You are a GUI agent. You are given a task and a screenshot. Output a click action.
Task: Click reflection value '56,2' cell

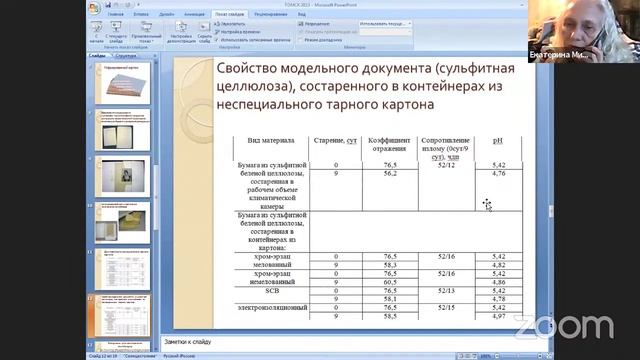[390, 173]
